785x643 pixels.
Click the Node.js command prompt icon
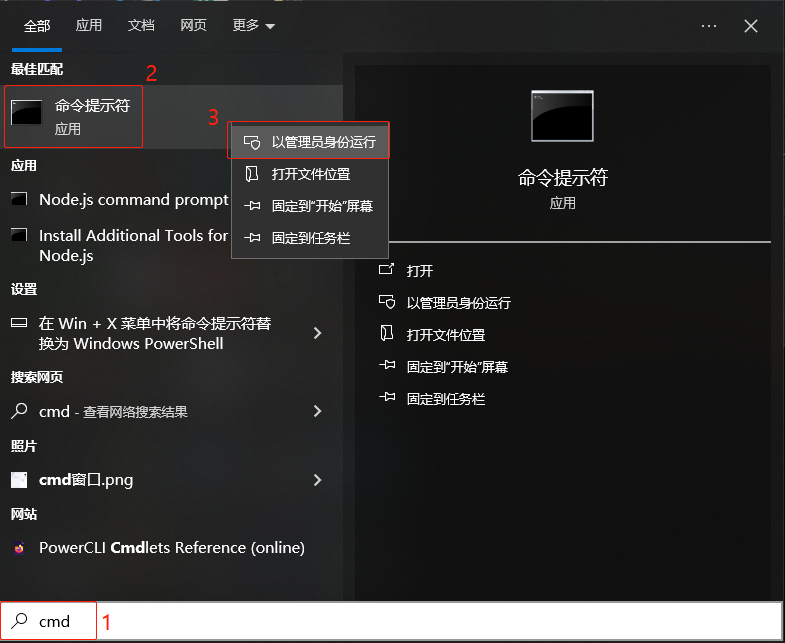[x=19, y=200]
